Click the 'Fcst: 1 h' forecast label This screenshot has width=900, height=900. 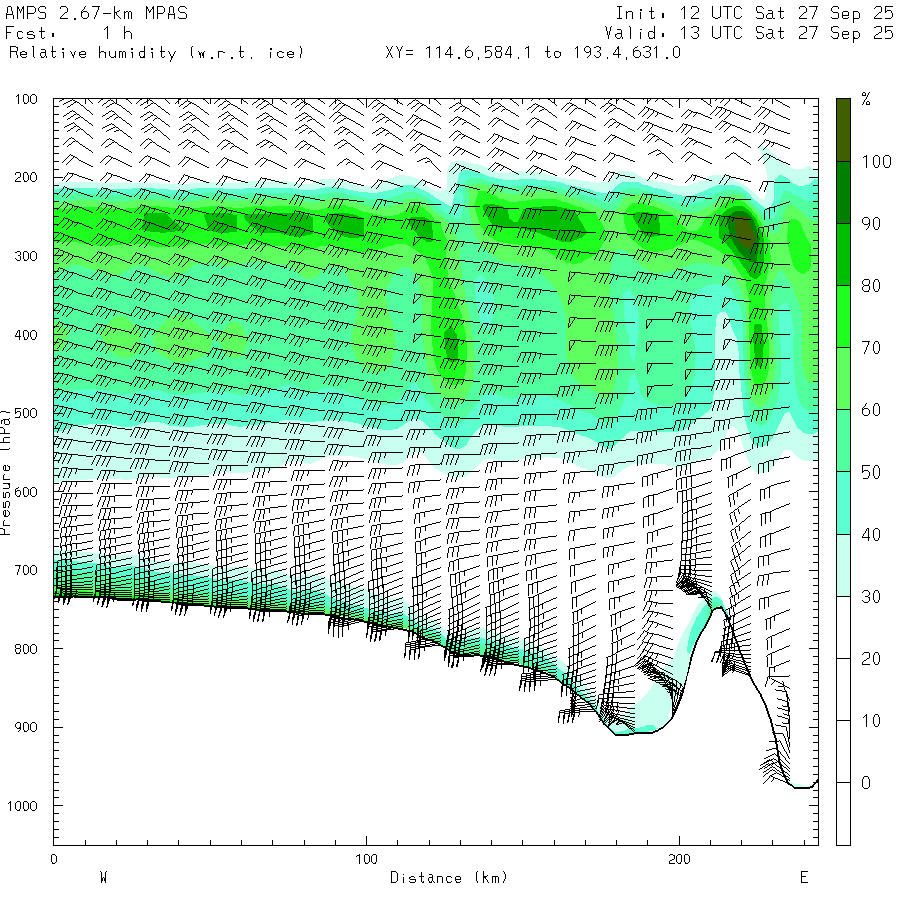(x=69, y=33)
